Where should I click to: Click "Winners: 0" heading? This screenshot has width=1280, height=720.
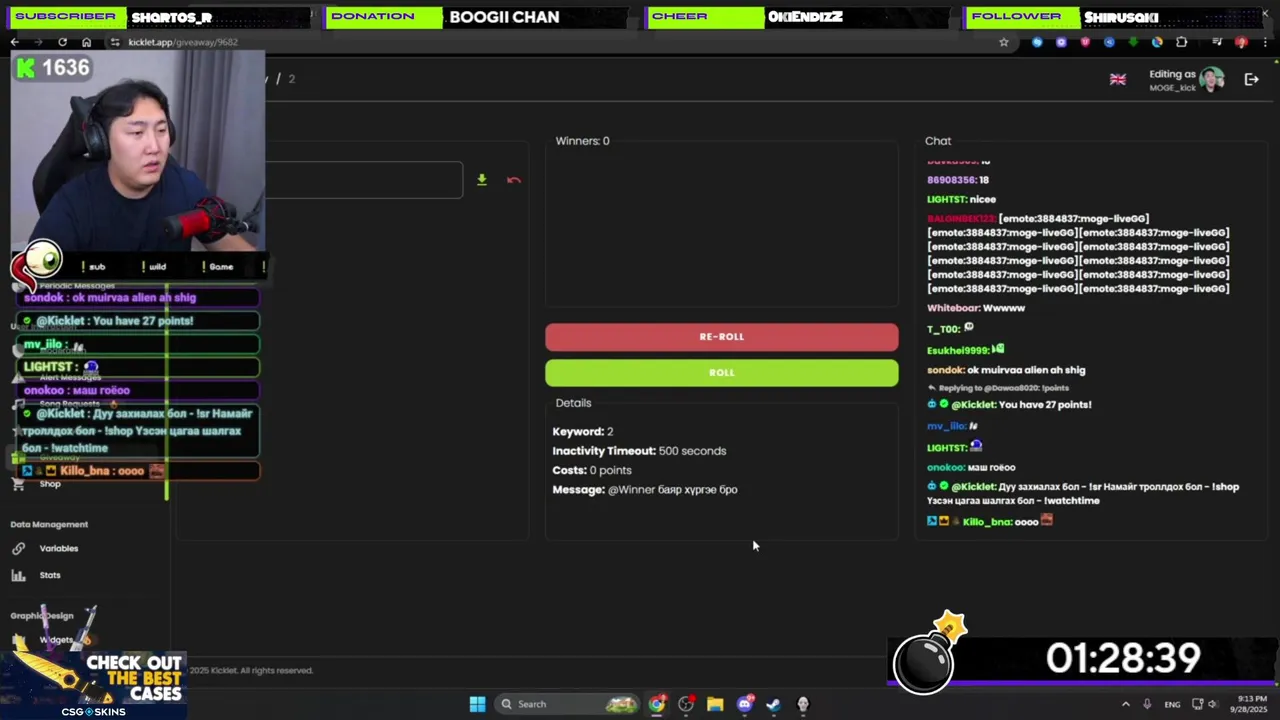pyautogui.click(x=582, y=141)
